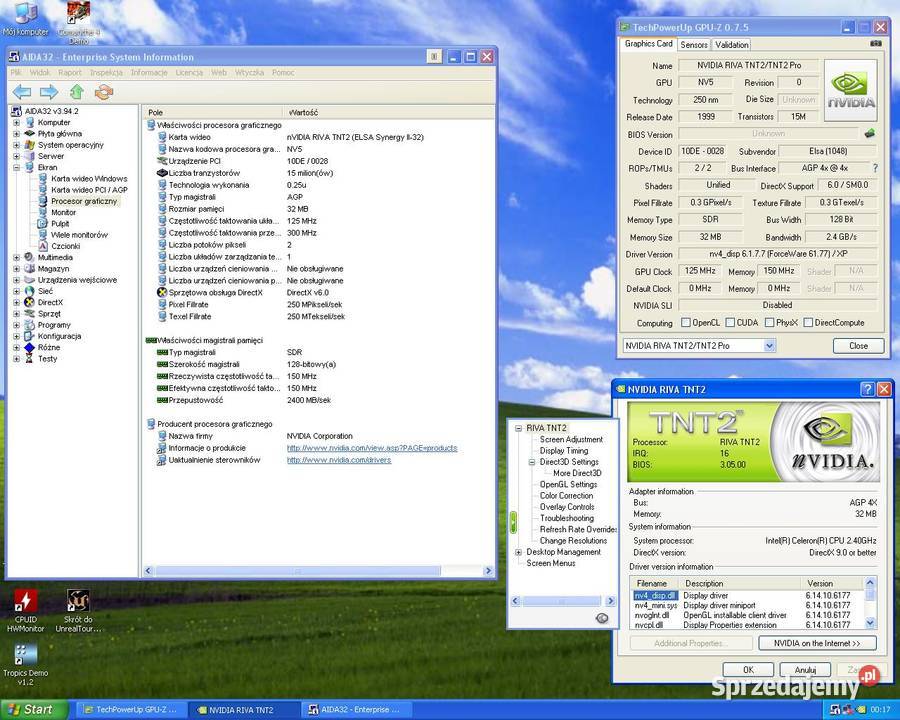This screenshot has height=720, width=900.
Task: Select Czcionki item in AIDA32 tree
Action: [65, 246]
